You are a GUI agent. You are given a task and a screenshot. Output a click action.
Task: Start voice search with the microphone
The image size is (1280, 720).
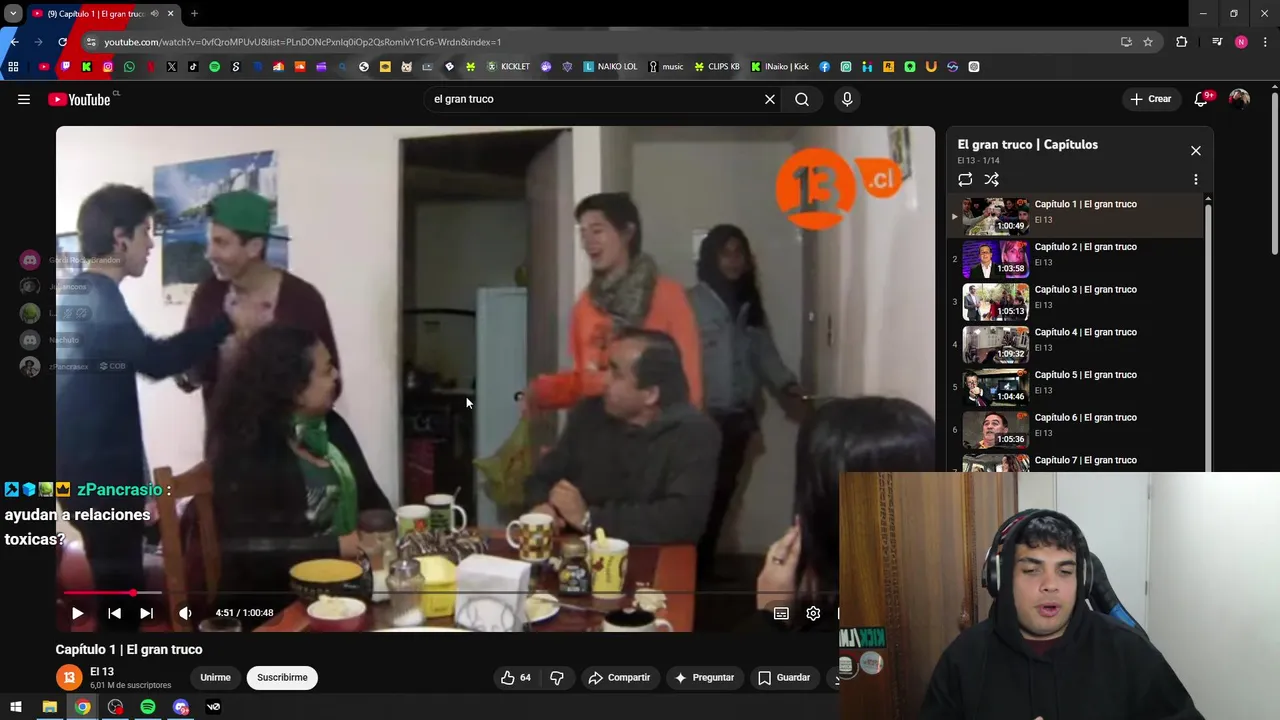click(x=847, y=99)
